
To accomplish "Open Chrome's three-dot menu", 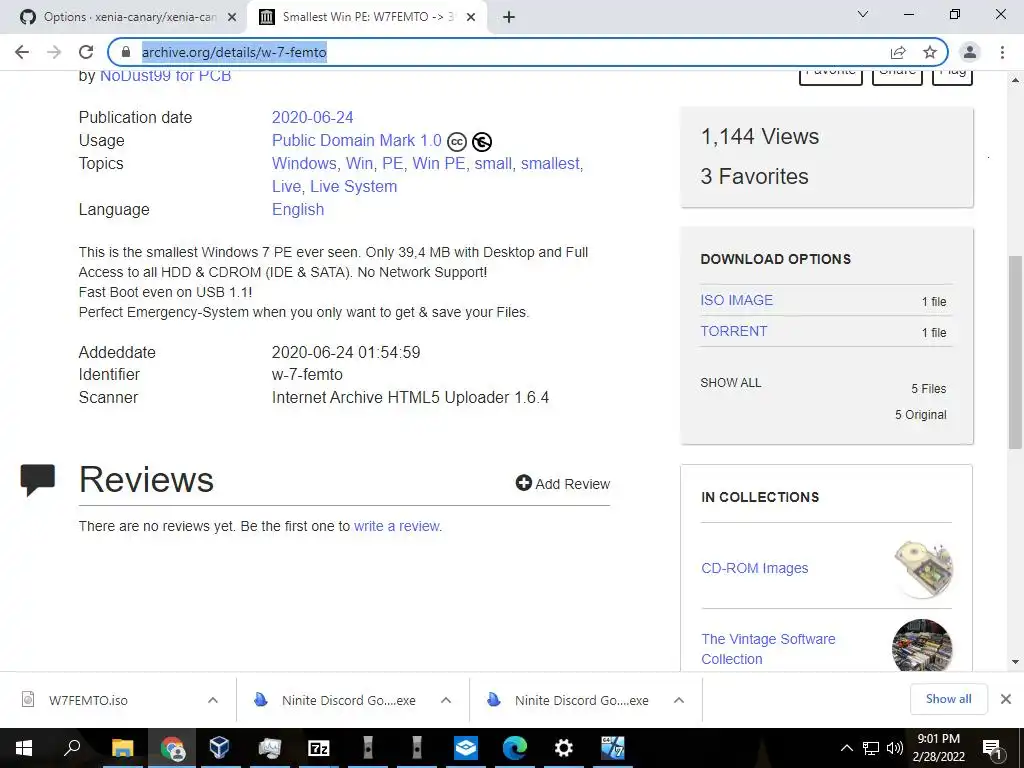I will click(1002, 52).
